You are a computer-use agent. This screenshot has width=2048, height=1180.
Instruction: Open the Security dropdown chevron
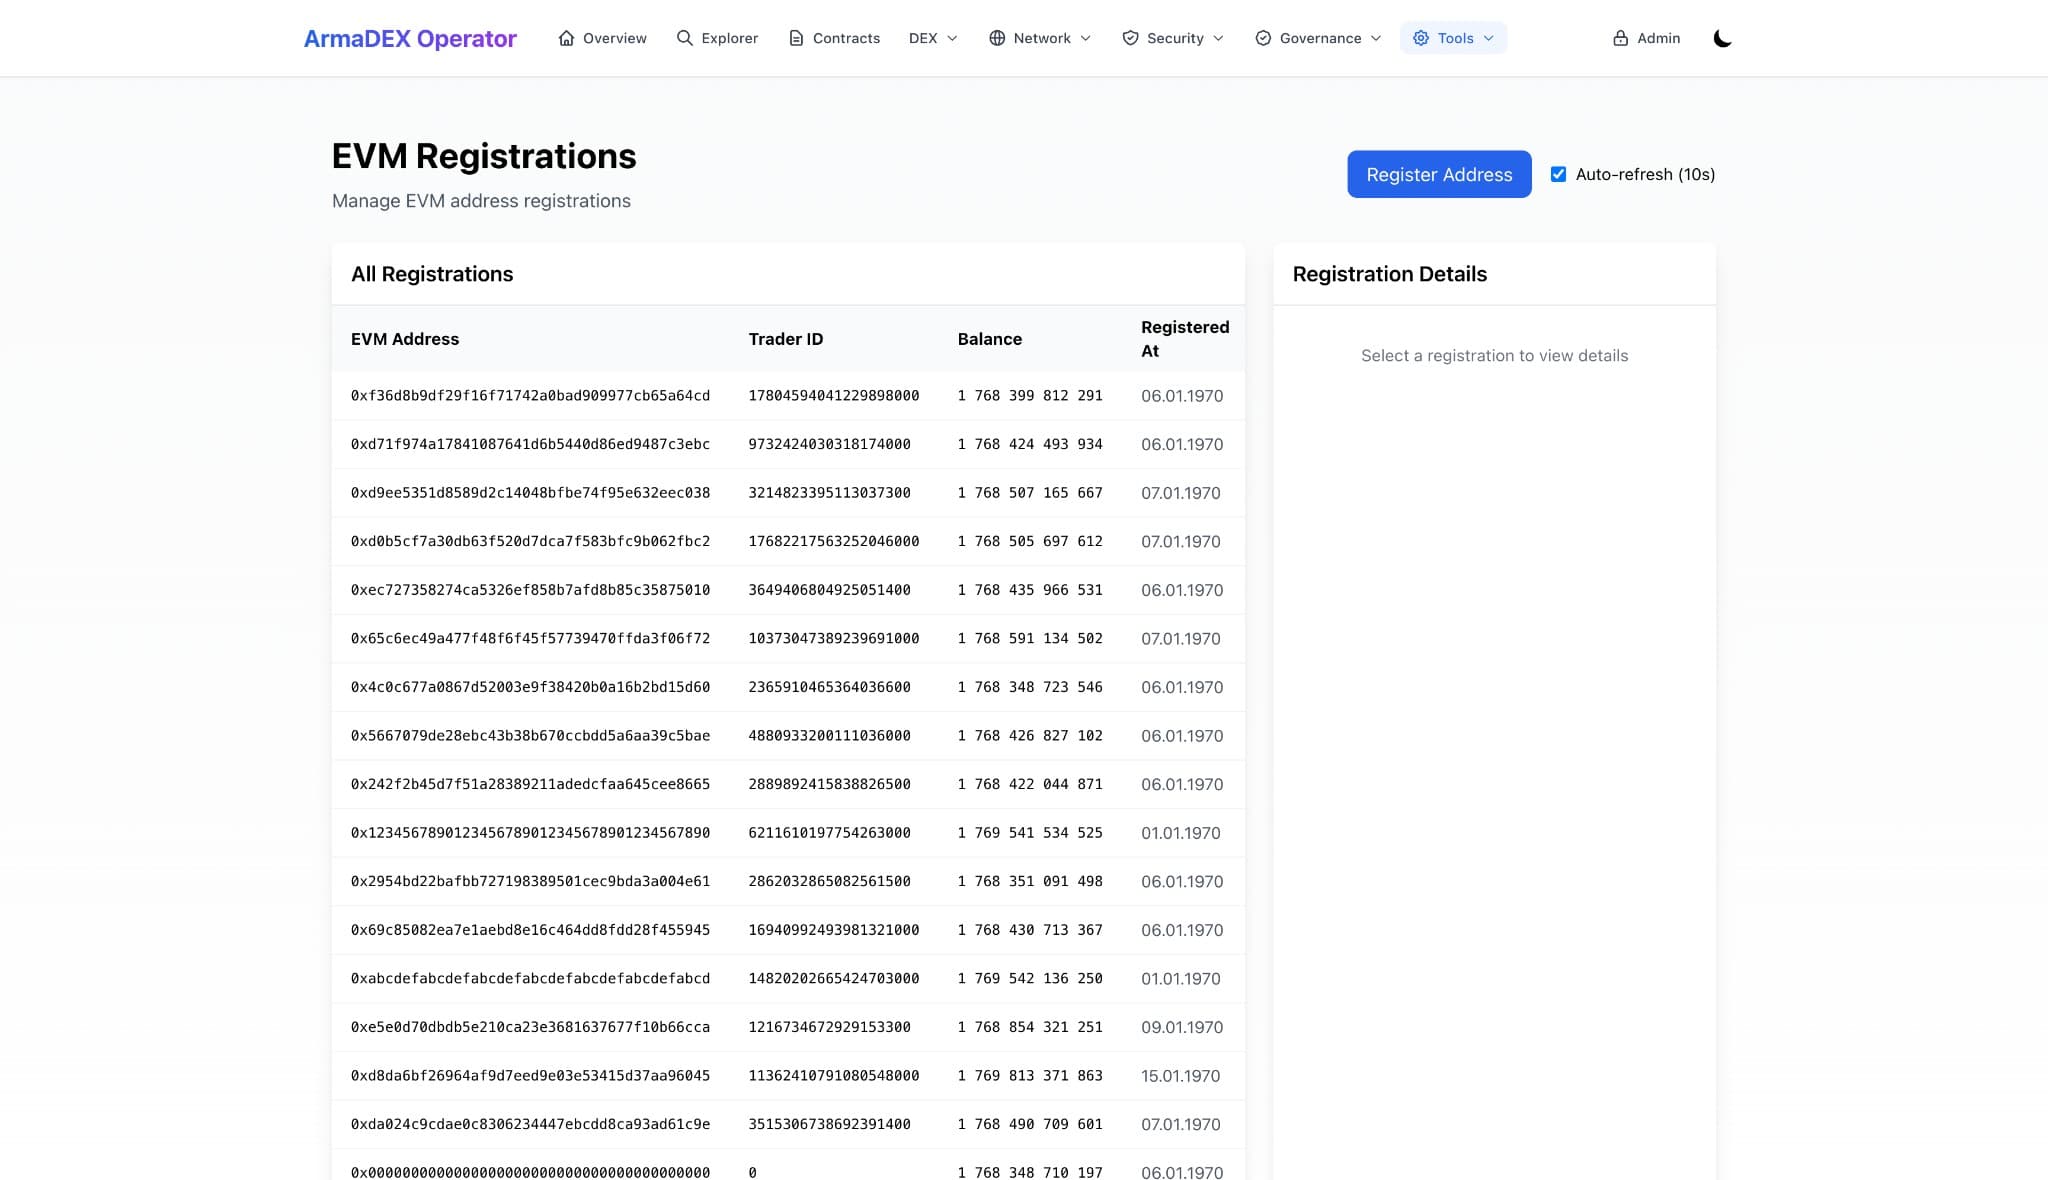click(x=1218, y=38)
